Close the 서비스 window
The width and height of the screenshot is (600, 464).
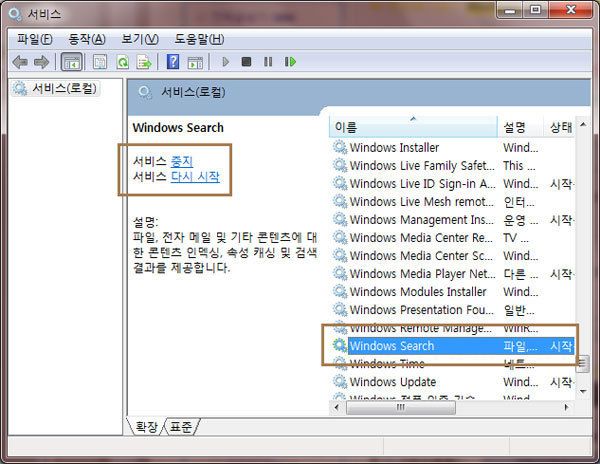[570, 10]
